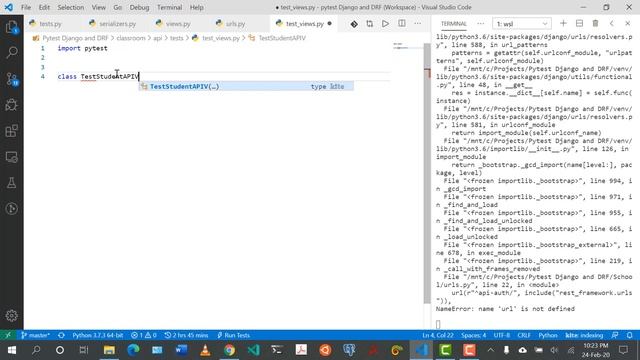
Task: Select the TERMINAL panel tab
Action: [x=453, y=24]
